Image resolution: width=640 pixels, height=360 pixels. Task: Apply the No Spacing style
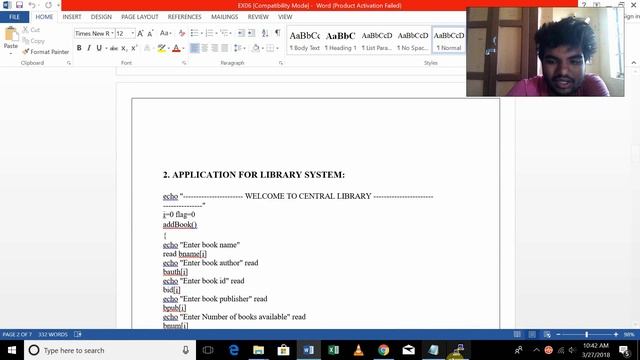point(413,41)
